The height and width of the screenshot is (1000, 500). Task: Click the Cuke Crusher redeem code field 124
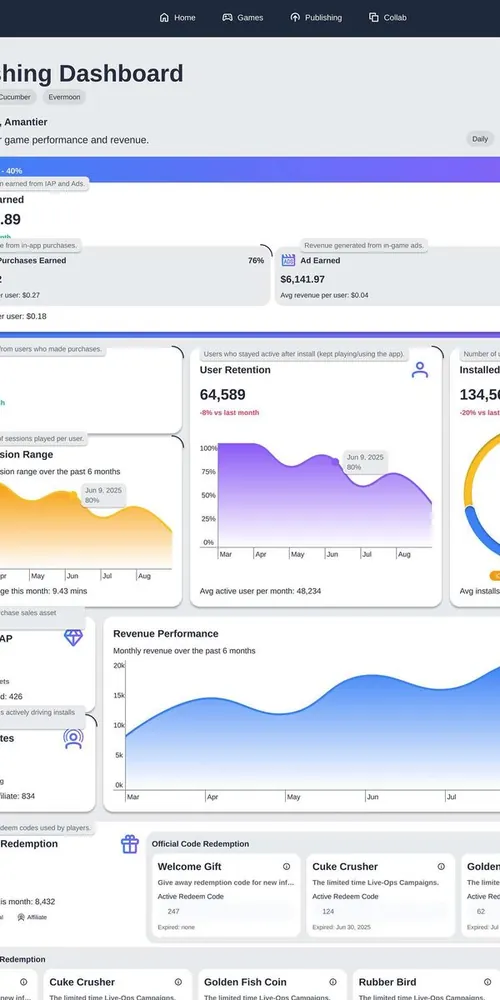381,911
